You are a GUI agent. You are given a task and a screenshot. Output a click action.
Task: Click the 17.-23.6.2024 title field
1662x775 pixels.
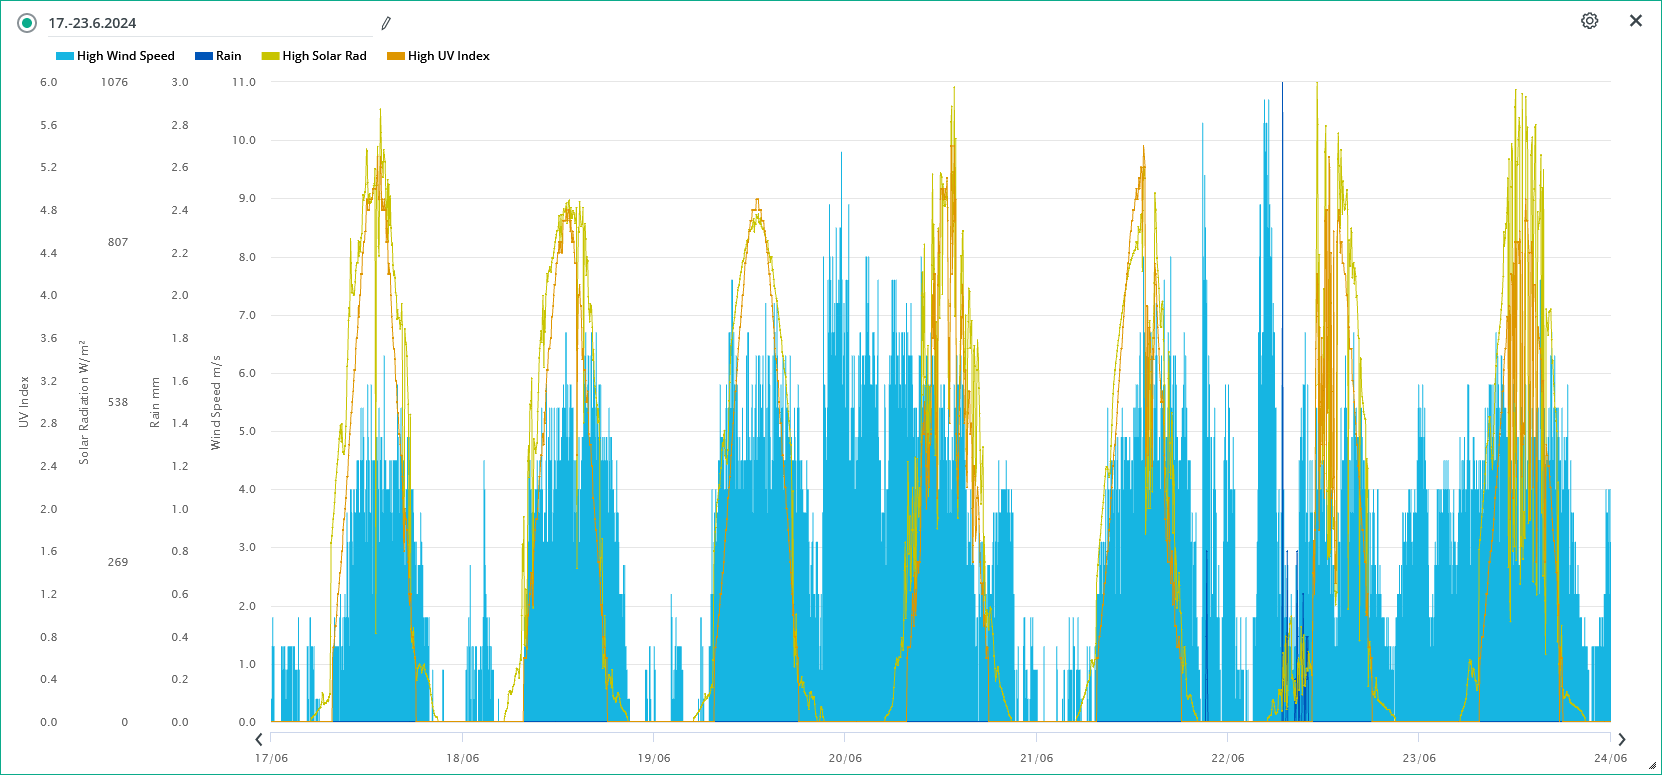tap(200, 23)
